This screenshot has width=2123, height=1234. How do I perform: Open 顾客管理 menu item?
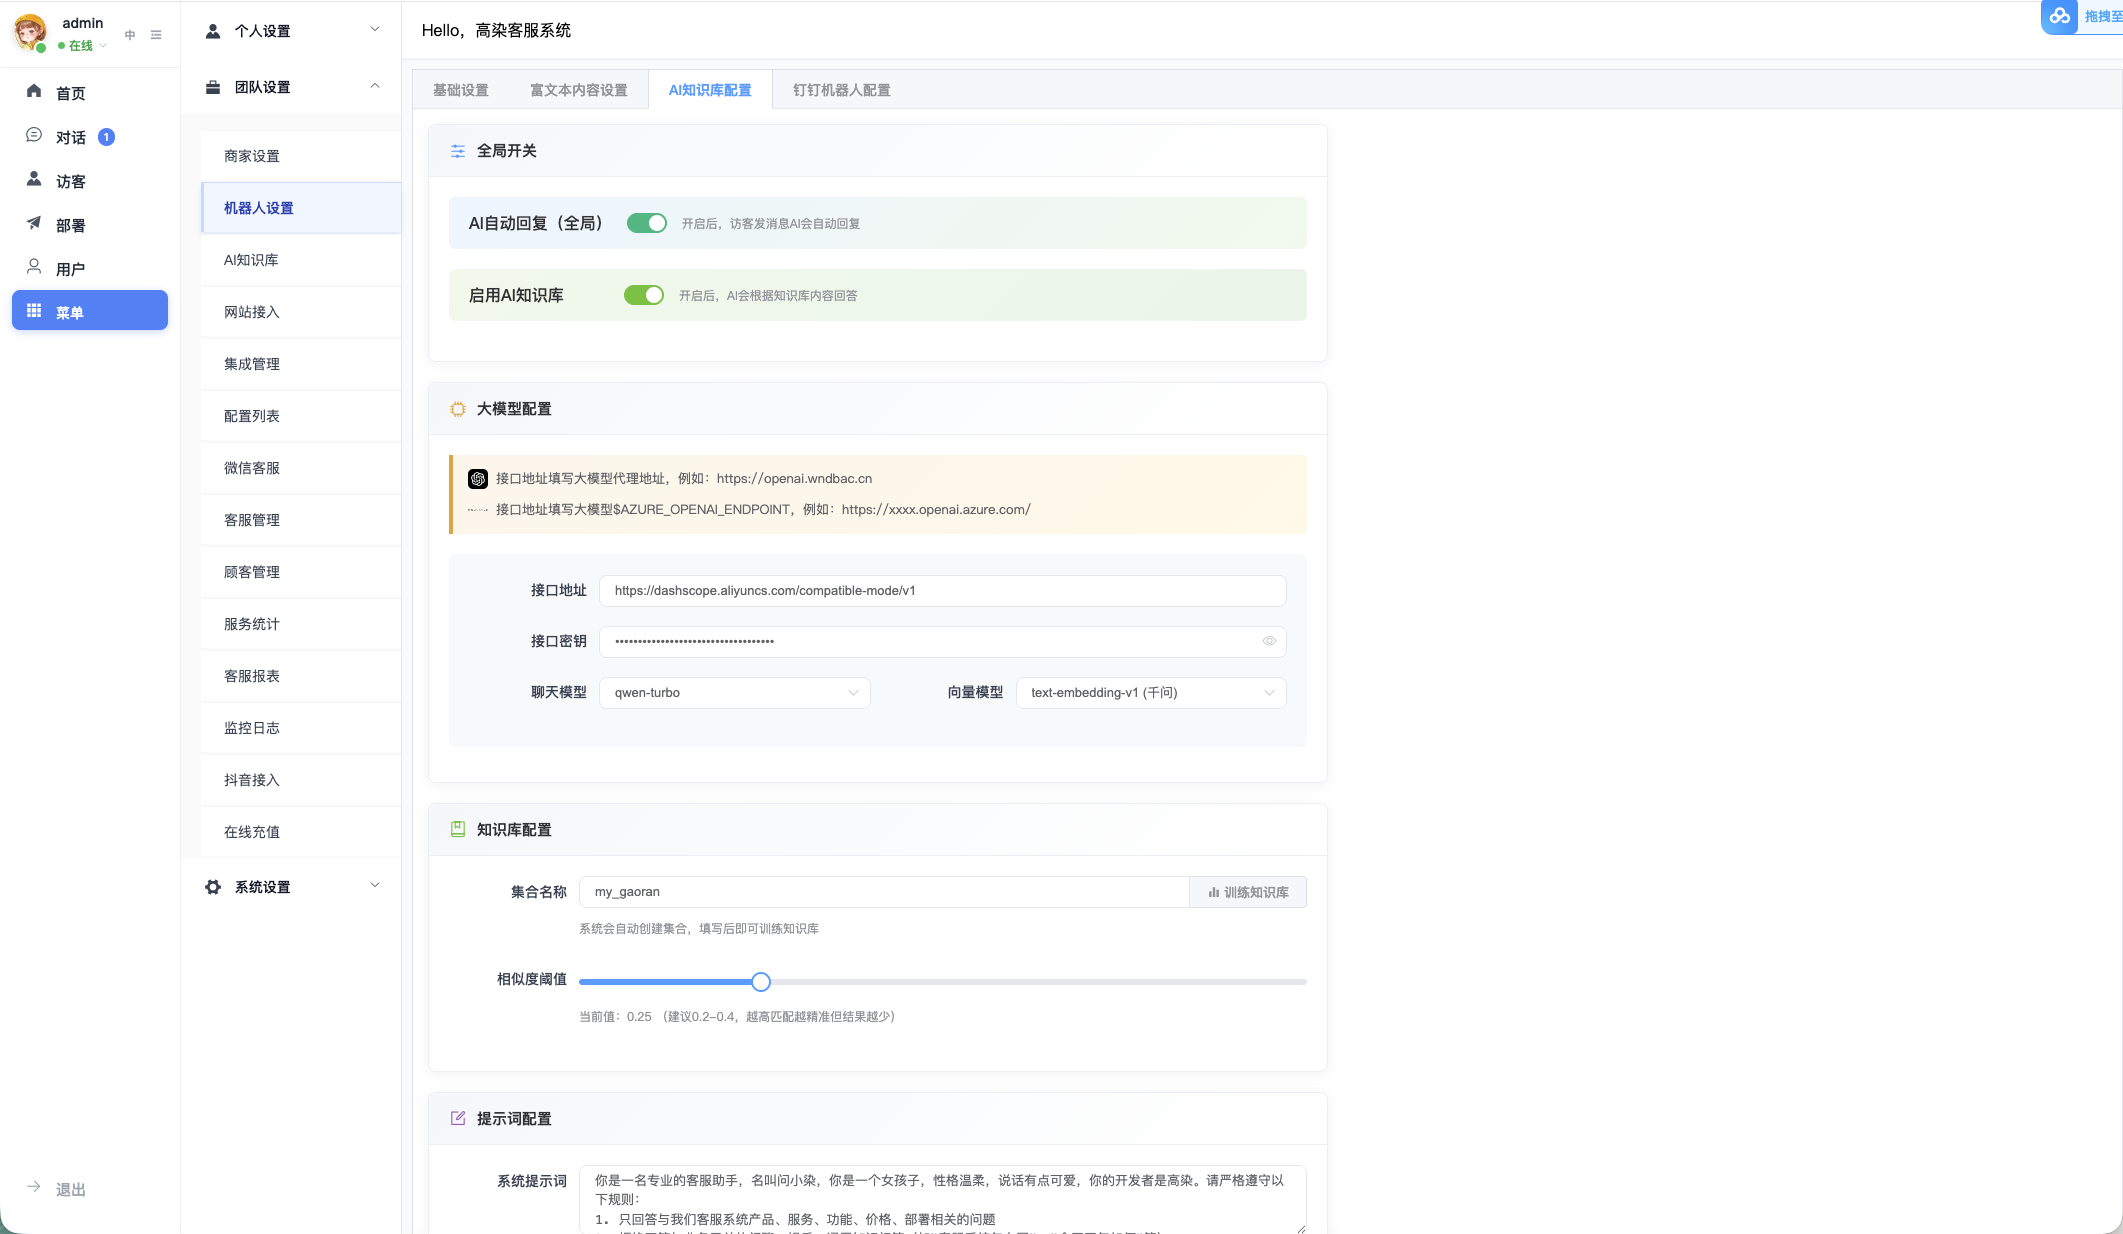[301, 572]
